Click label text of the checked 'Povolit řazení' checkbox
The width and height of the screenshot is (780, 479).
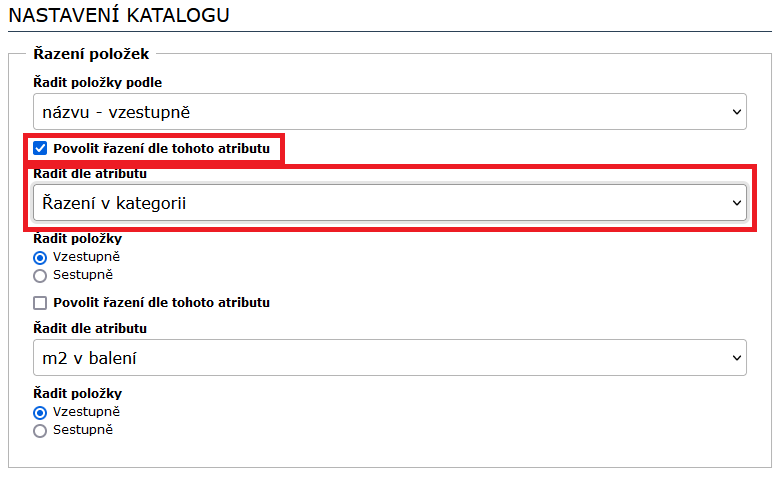point(162,149)
